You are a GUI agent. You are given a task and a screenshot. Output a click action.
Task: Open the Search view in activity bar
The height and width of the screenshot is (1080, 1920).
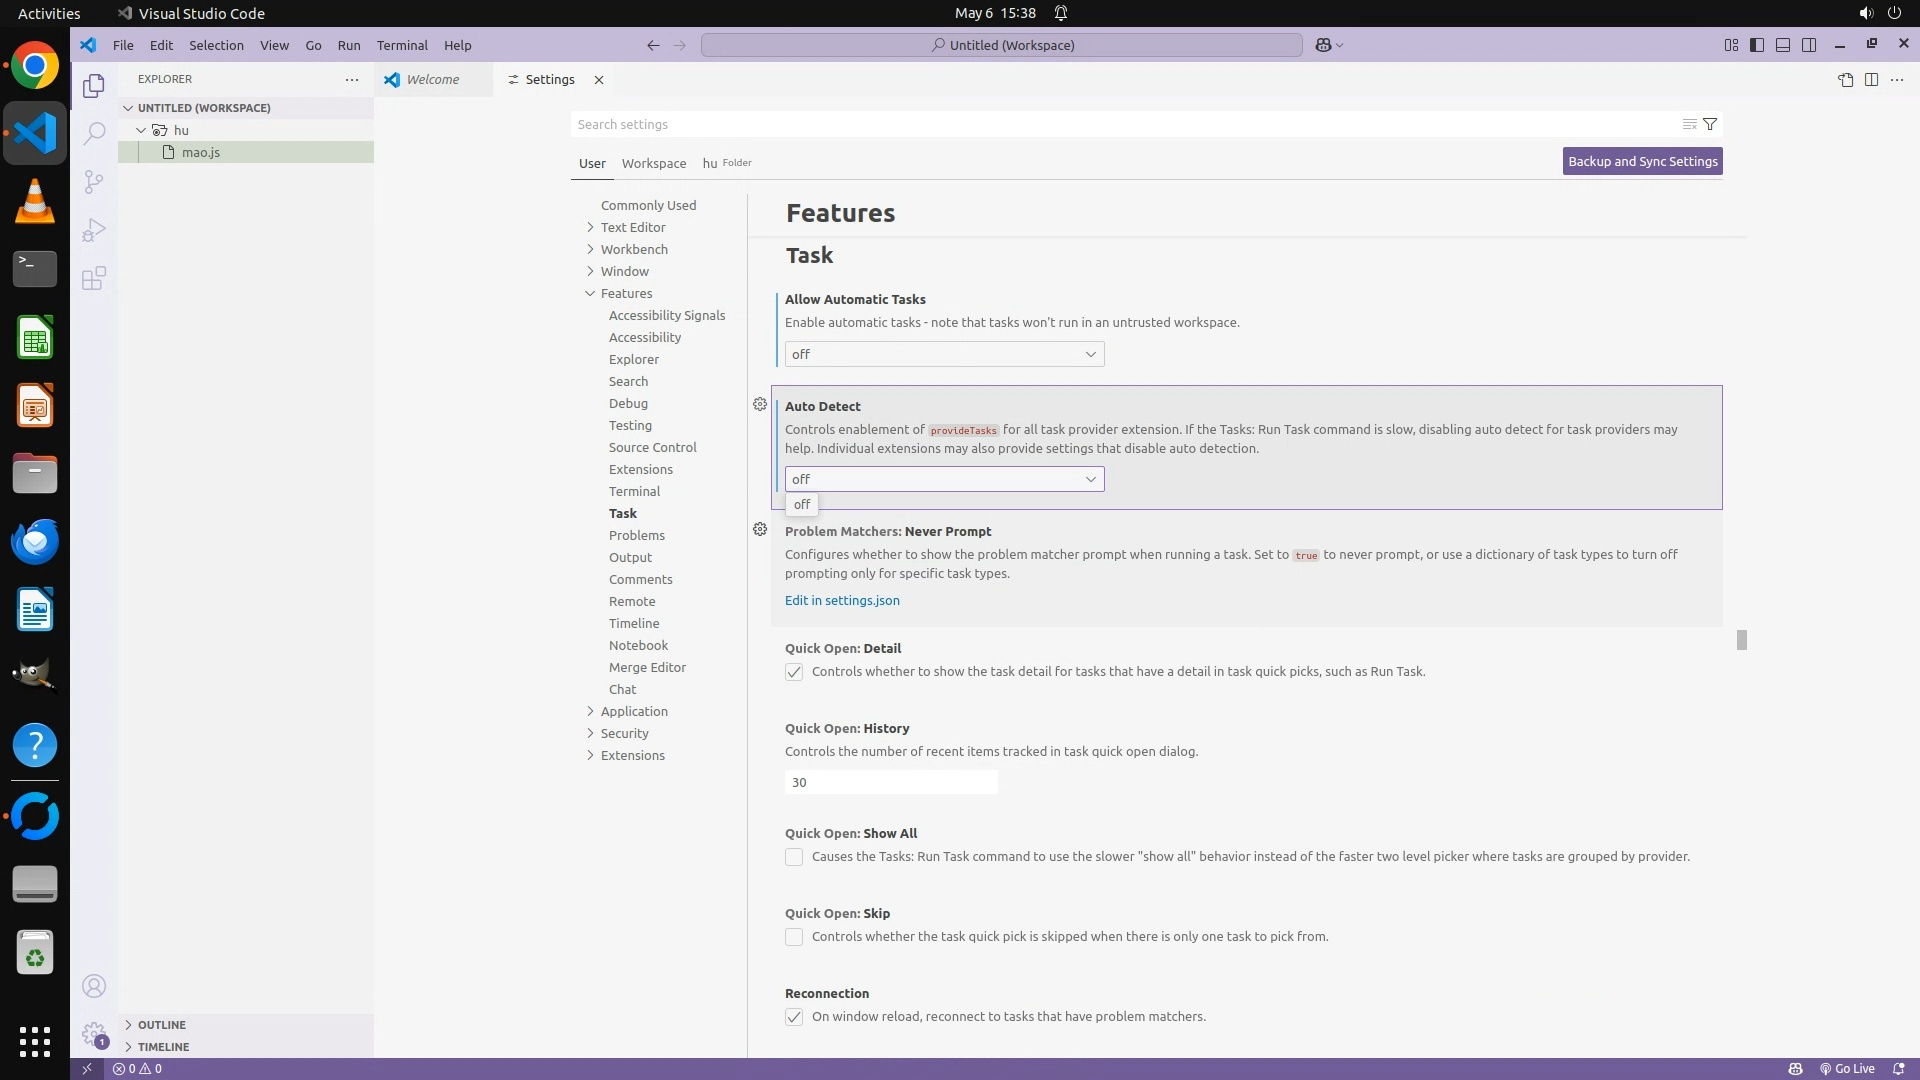tap(94, 133)
